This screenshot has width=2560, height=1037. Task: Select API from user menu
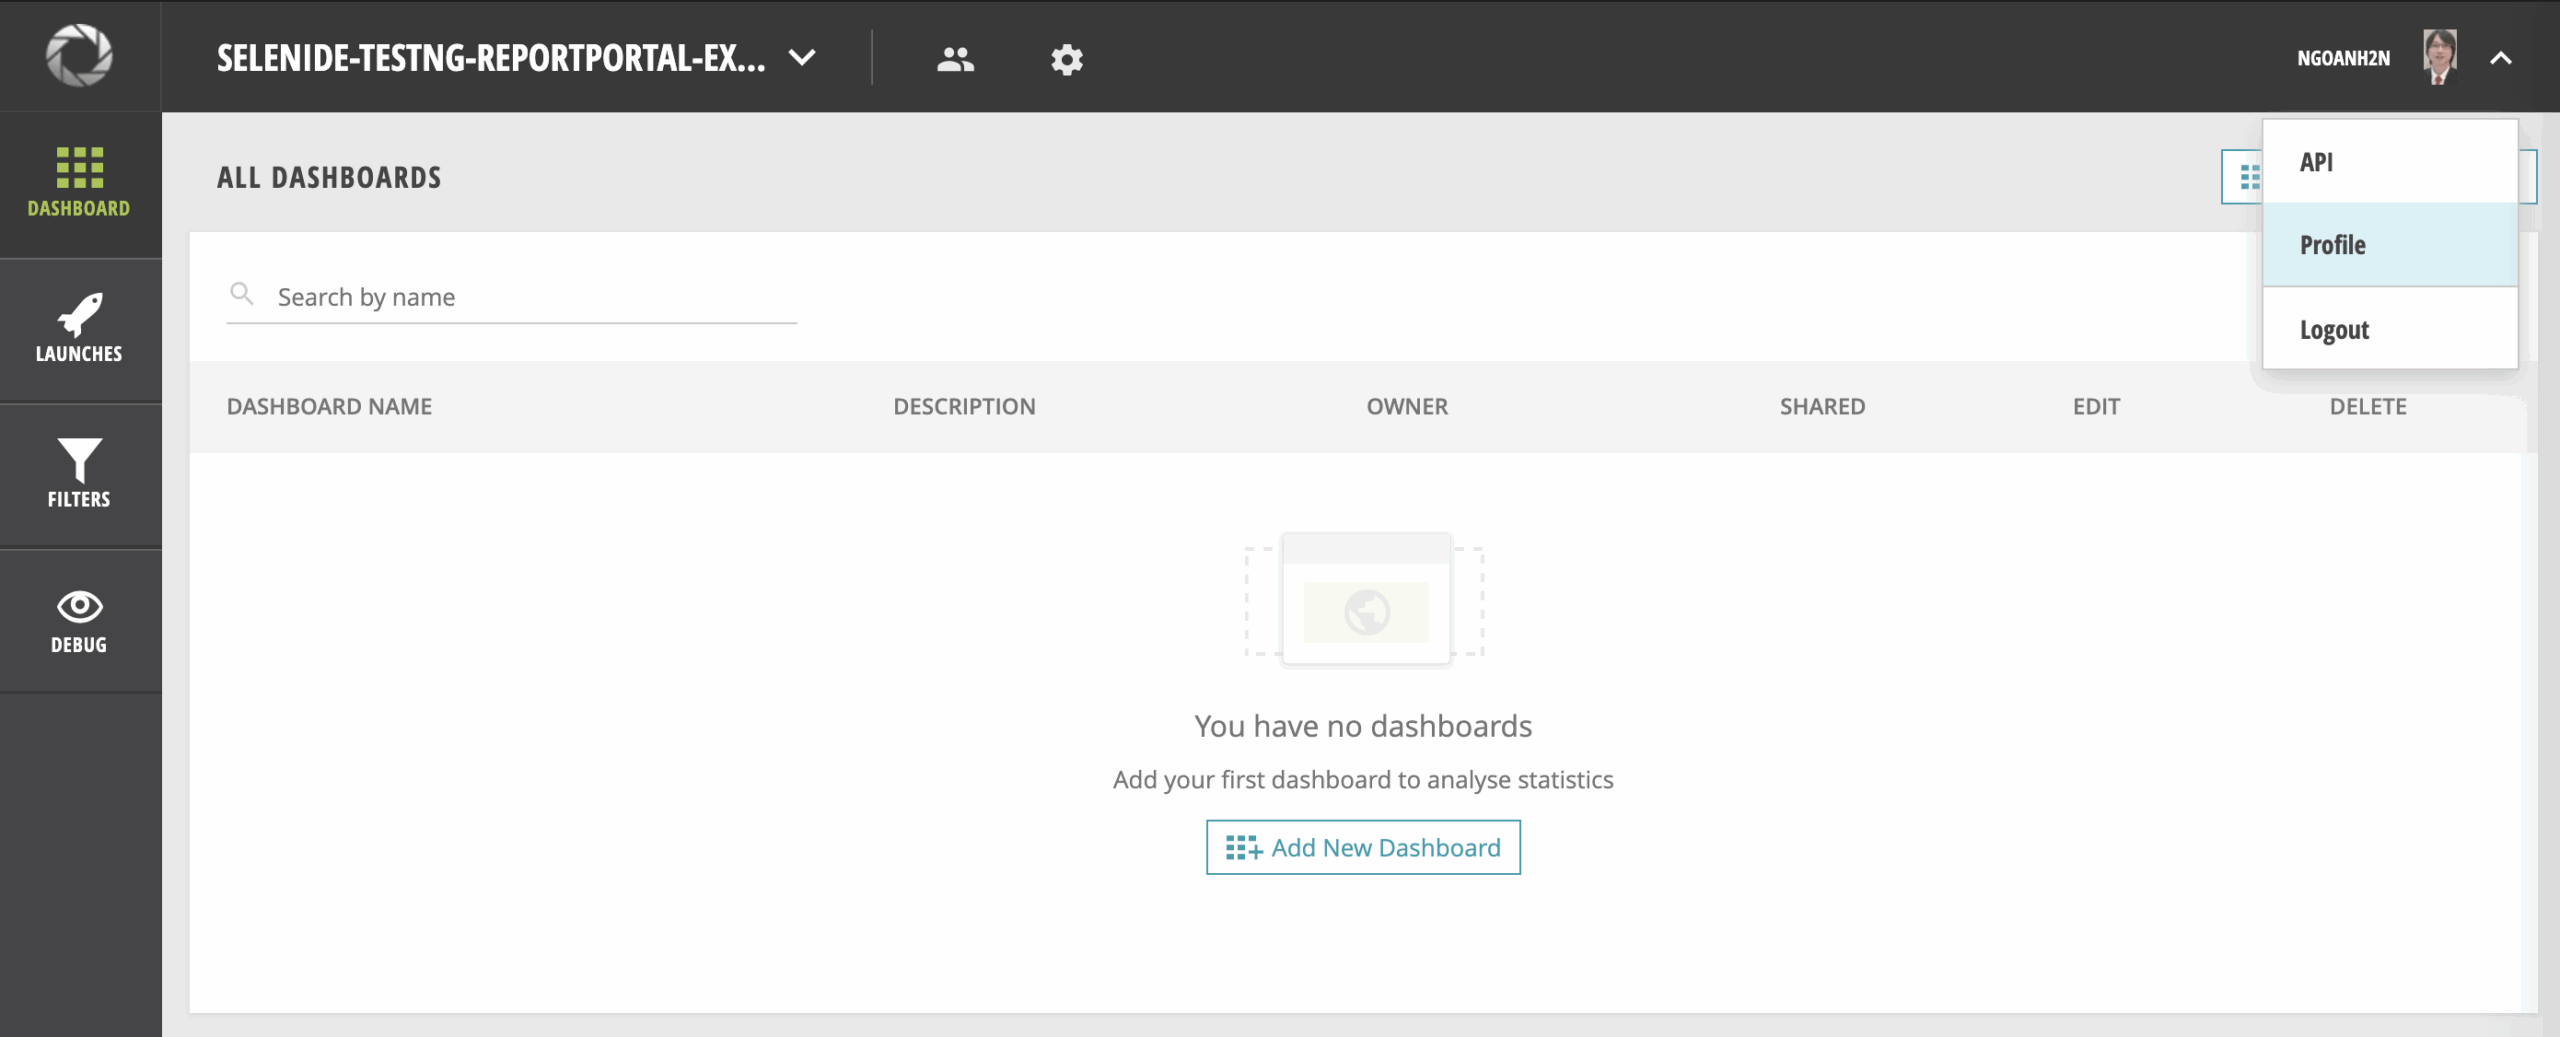tap(2390, 162)
